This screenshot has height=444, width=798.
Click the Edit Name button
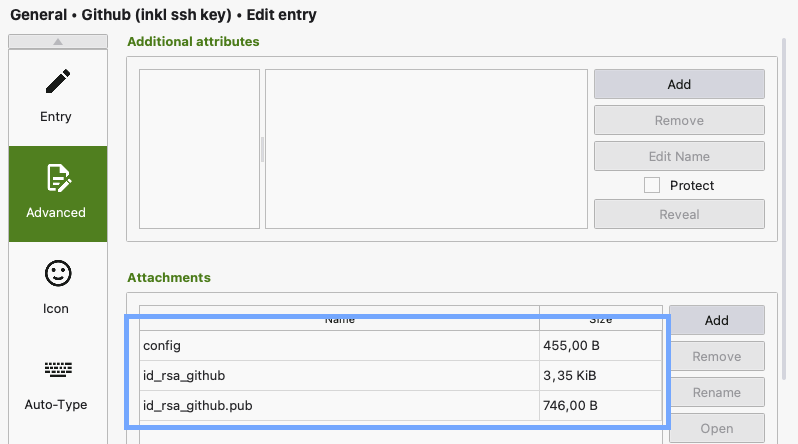tap(679, 156)
